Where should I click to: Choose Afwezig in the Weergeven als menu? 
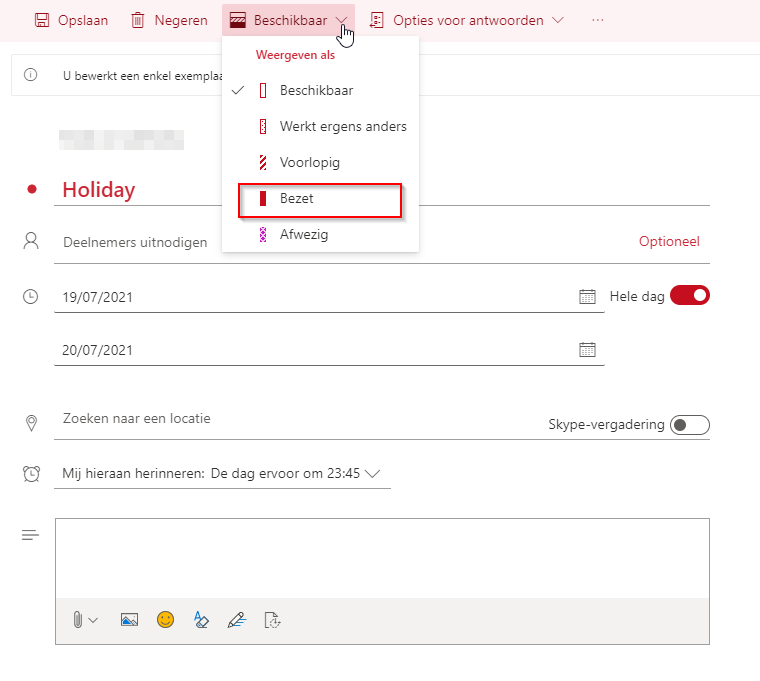tap(303, 235)
